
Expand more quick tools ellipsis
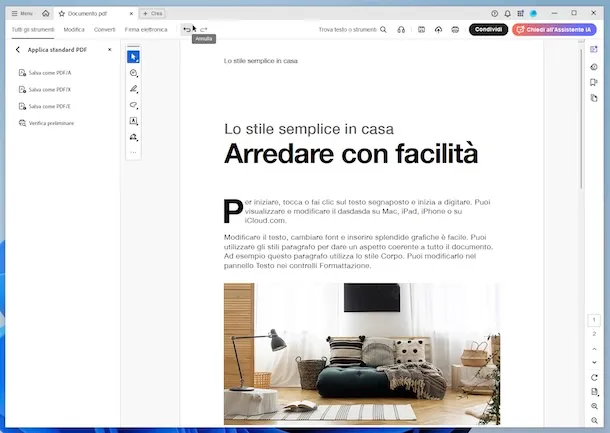[x=133, y=153]
